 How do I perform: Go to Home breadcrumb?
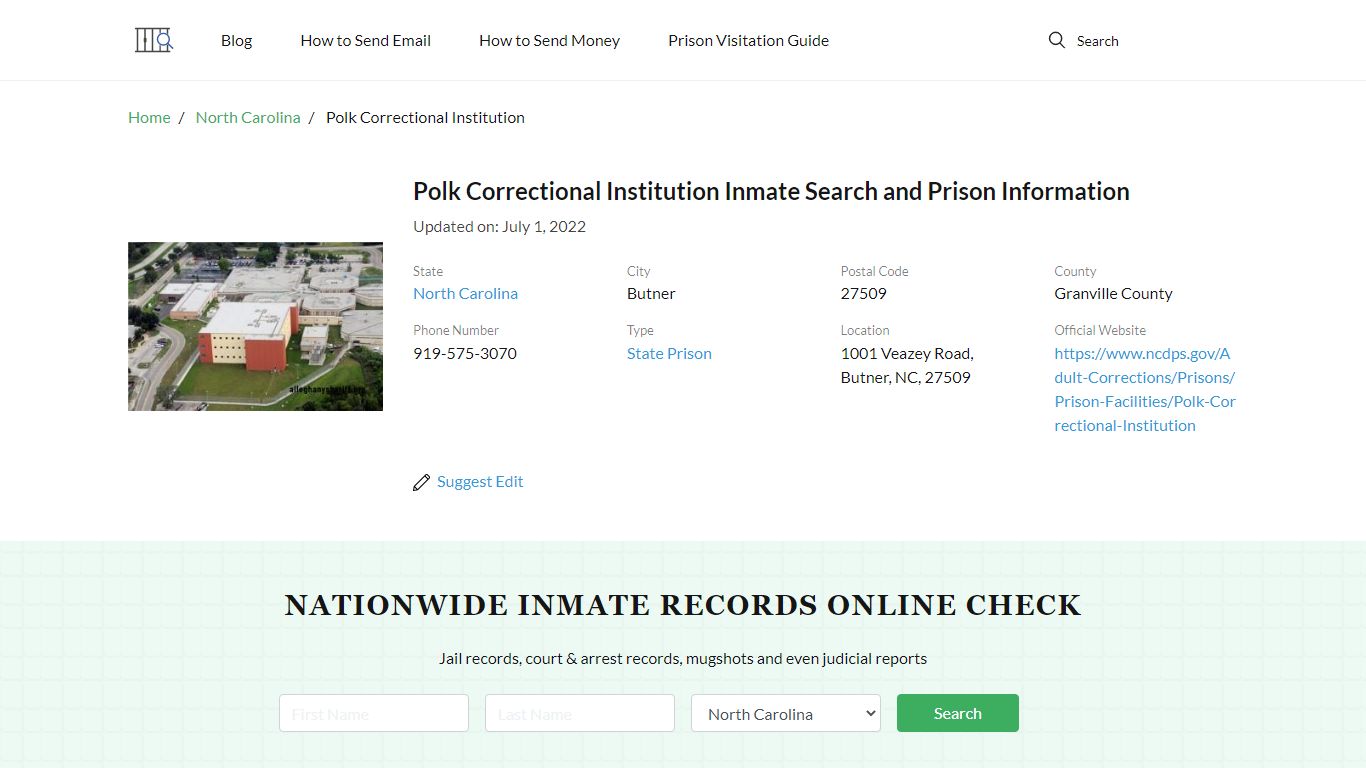[149, 117]
